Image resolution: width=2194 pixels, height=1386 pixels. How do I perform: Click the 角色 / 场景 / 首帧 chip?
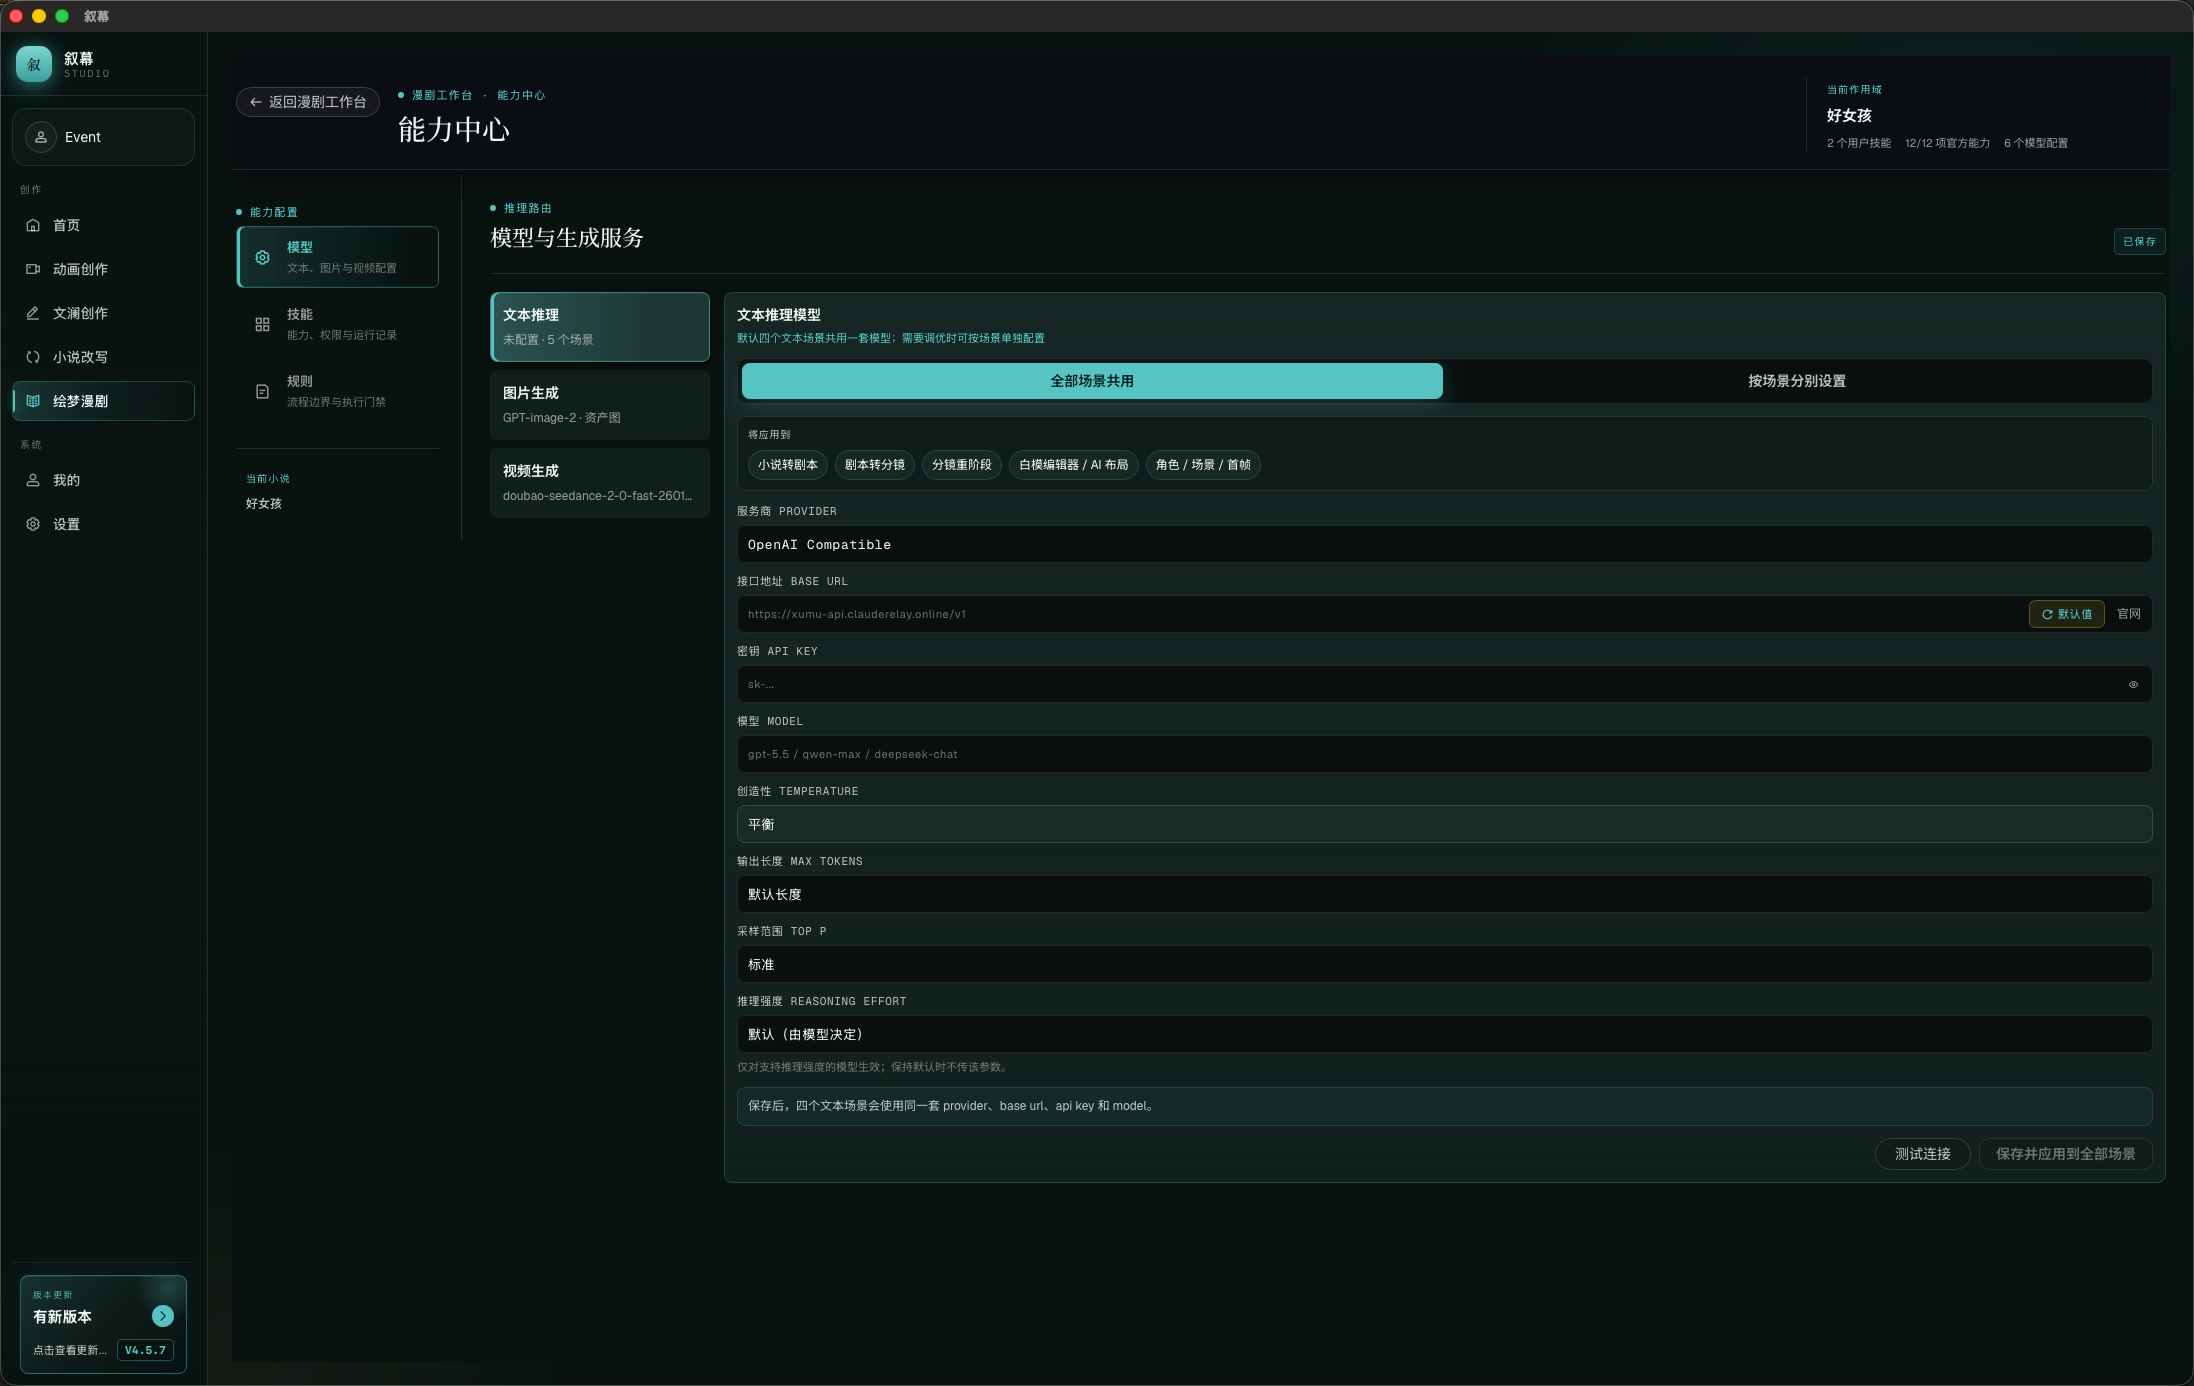(1203, 465)
